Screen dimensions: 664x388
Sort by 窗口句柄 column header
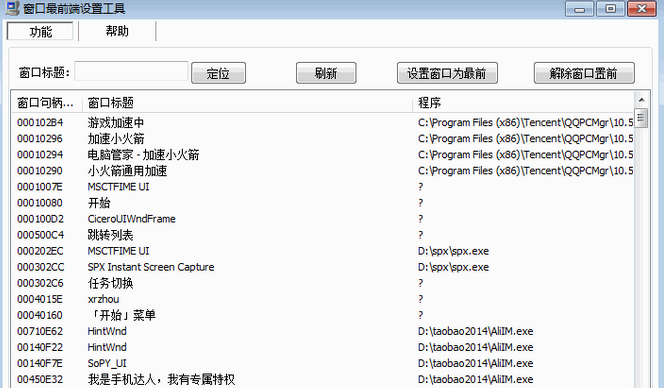(47, 103)
